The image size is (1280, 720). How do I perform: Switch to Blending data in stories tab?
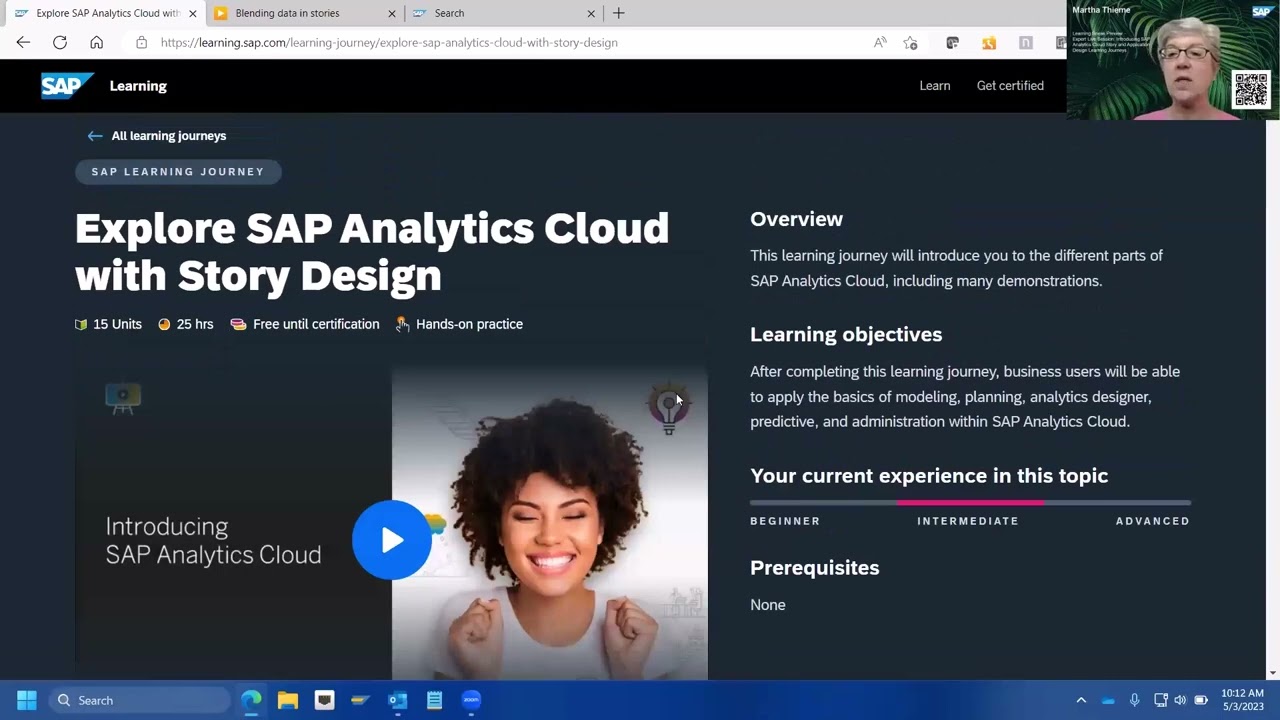click(287, 13)
